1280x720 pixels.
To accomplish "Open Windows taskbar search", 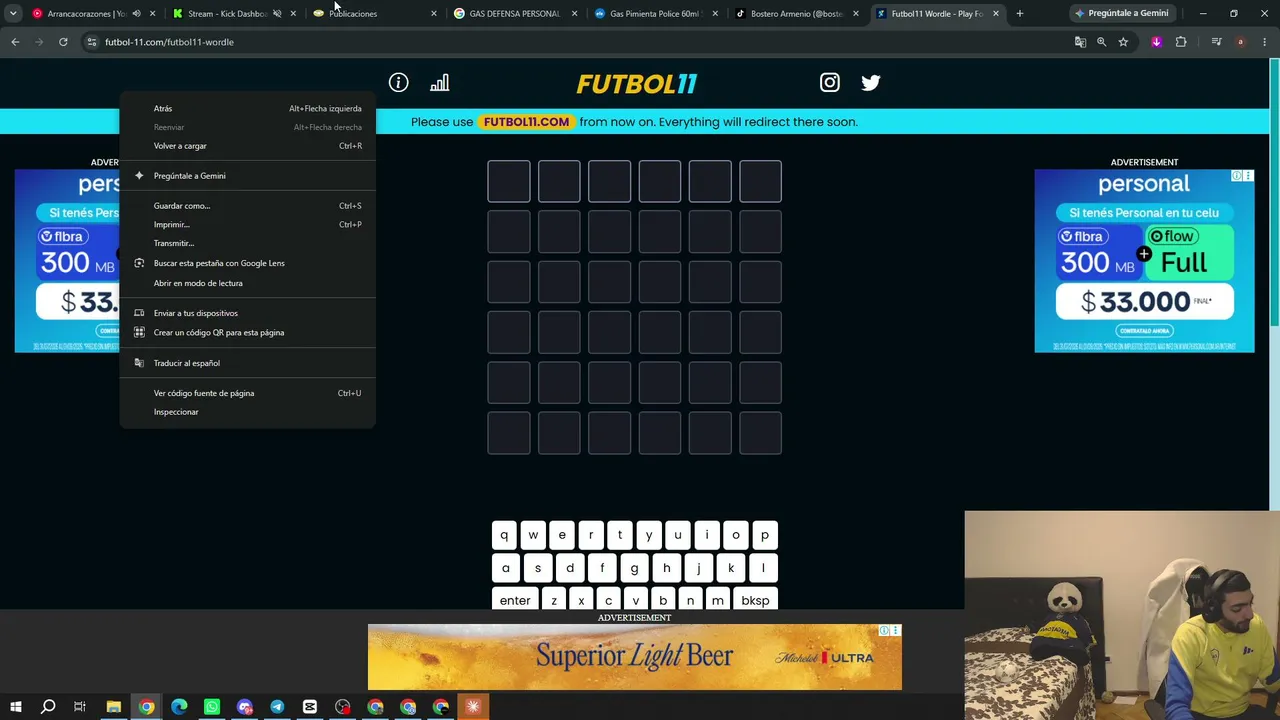I will [x=48, y=707].
